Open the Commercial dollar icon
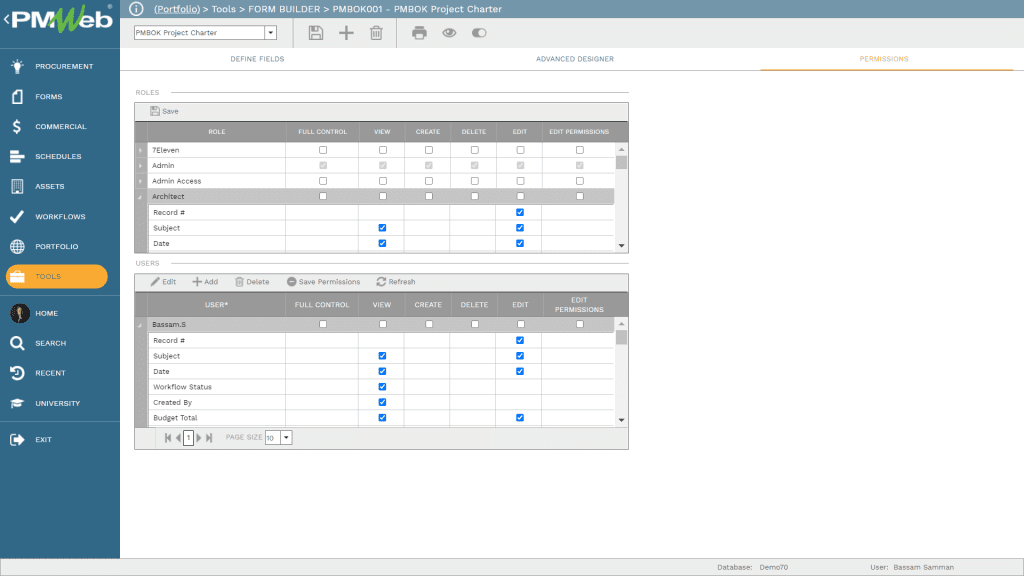The width and height of the screenshot is (1024, 576). coord(17,127)
